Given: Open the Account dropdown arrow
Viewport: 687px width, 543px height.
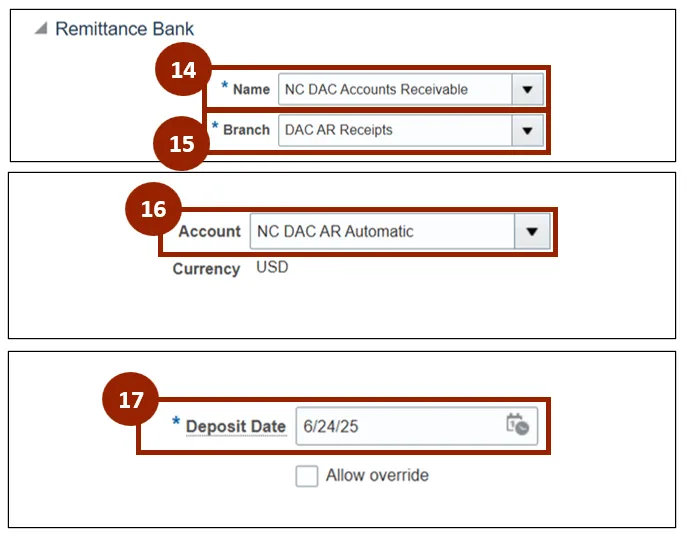Looking at the screenshot, I should pyautogui.click(x=532, y=231).
